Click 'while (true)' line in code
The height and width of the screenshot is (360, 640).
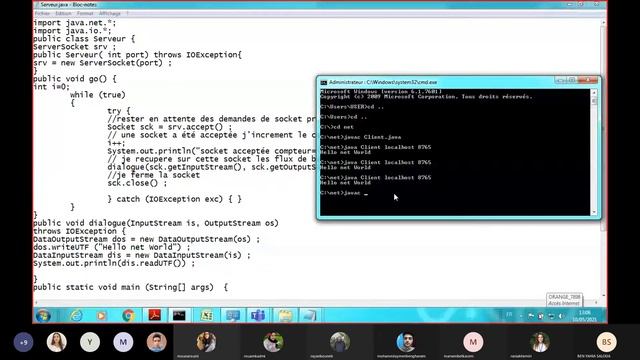click(98, 95)
